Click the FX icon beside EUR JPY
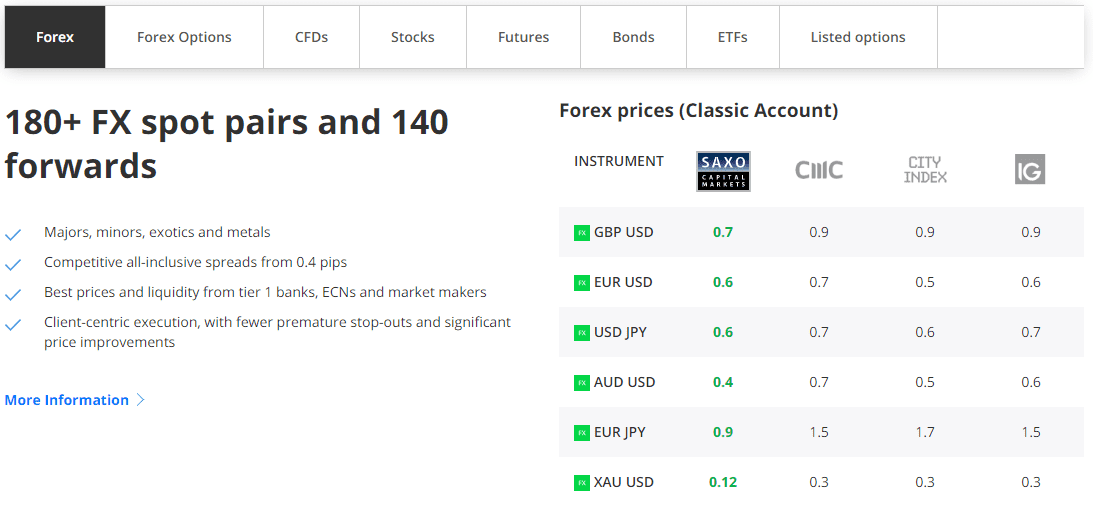 582,433
